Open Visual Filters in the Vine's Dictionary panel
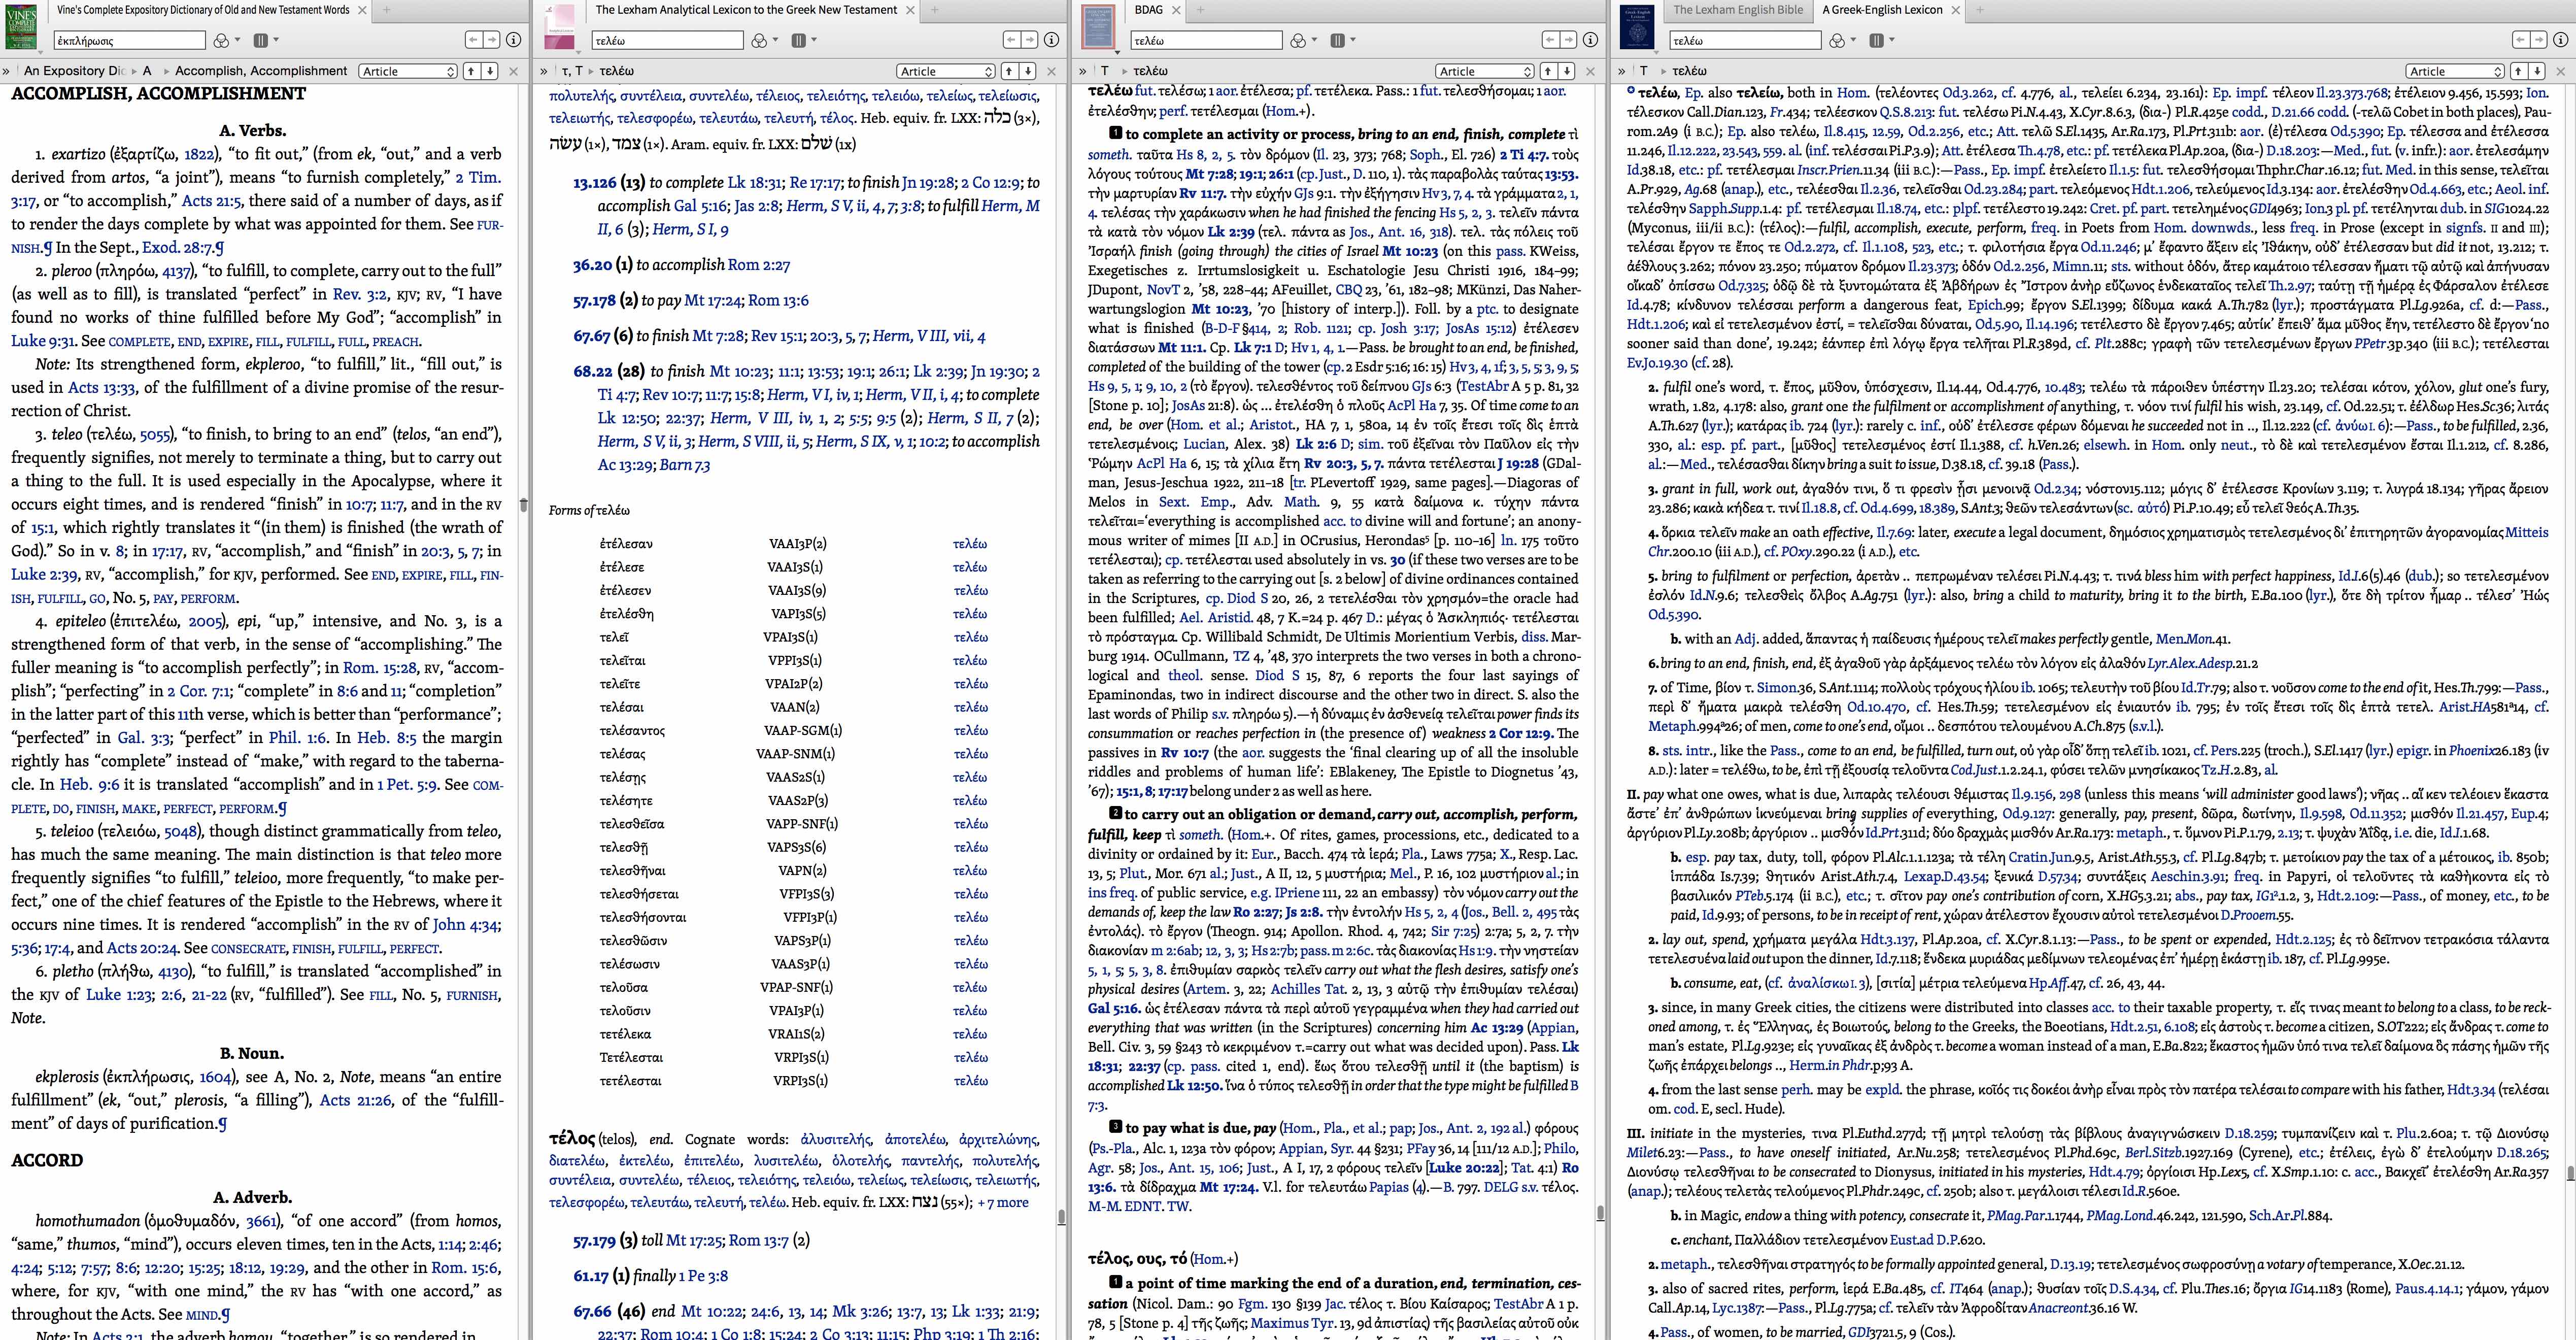Image resolution: width=2576 pixels, height=1340 pixels. (x=227, y=40)
